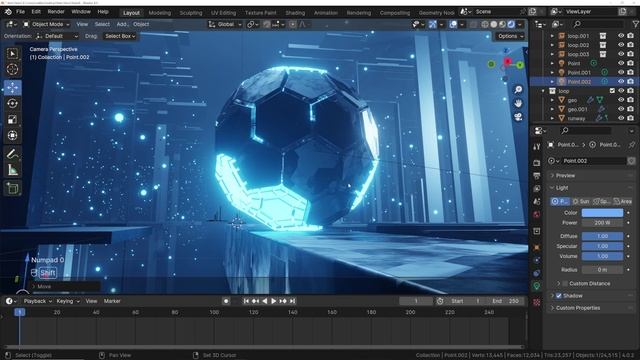Select the Add Cube tool

pos(12,188)
